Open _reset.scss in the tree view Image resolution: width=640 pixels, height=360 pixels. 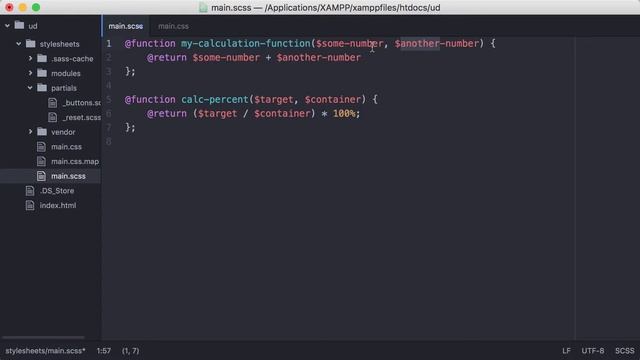tap(82, 118)
